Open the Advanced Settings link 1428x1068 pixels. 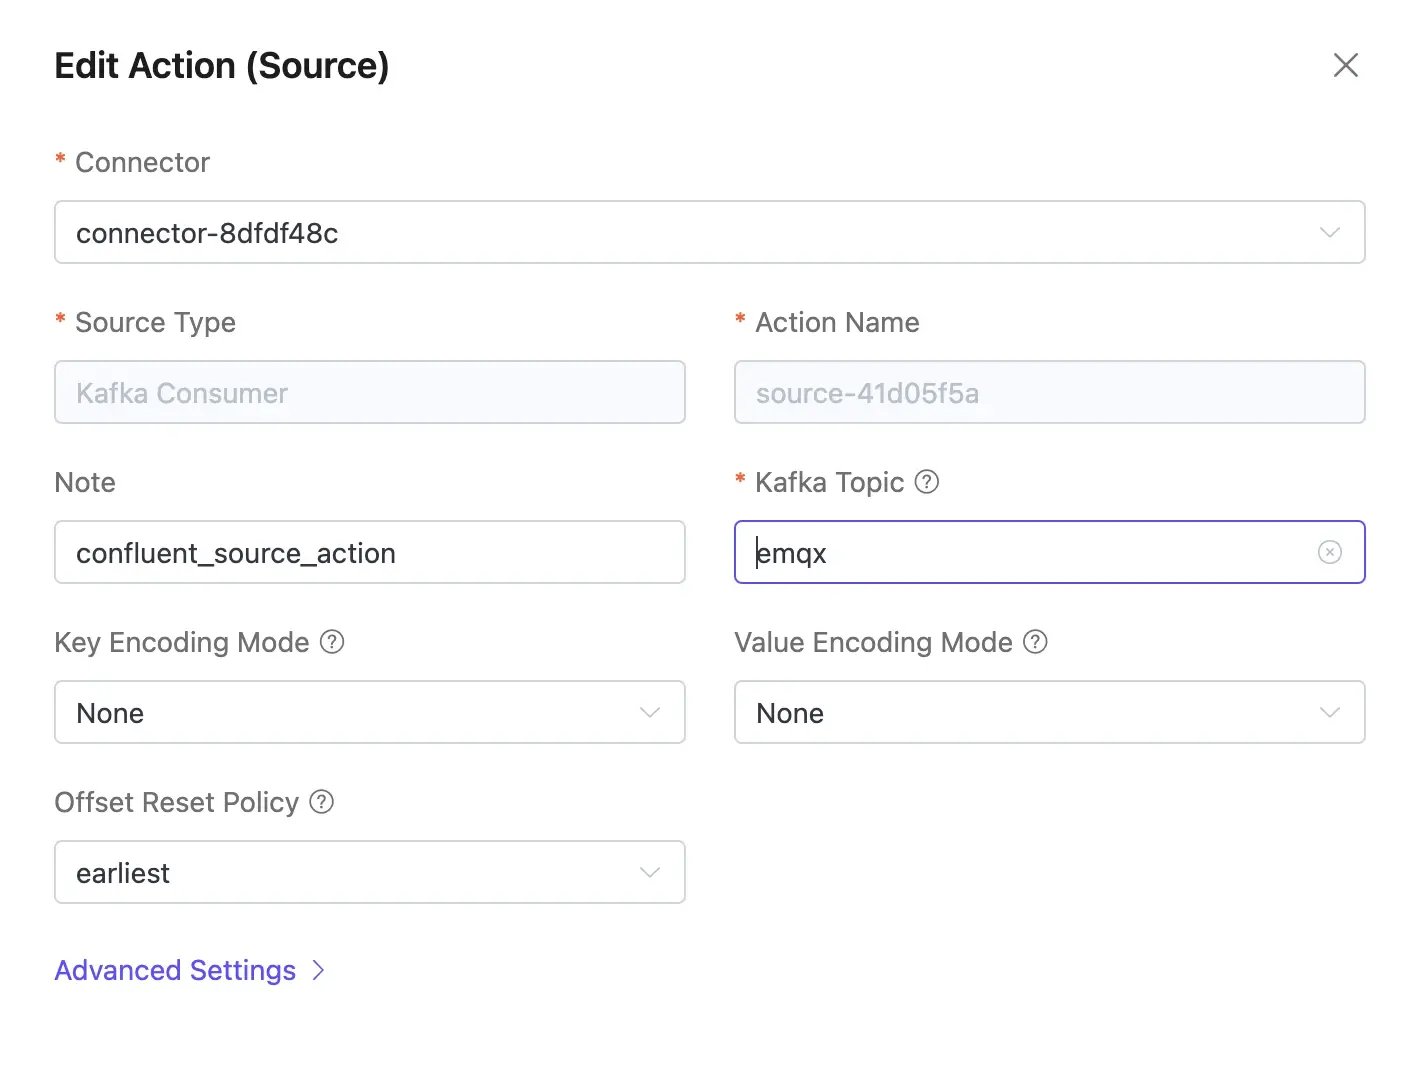click(175, 970)
